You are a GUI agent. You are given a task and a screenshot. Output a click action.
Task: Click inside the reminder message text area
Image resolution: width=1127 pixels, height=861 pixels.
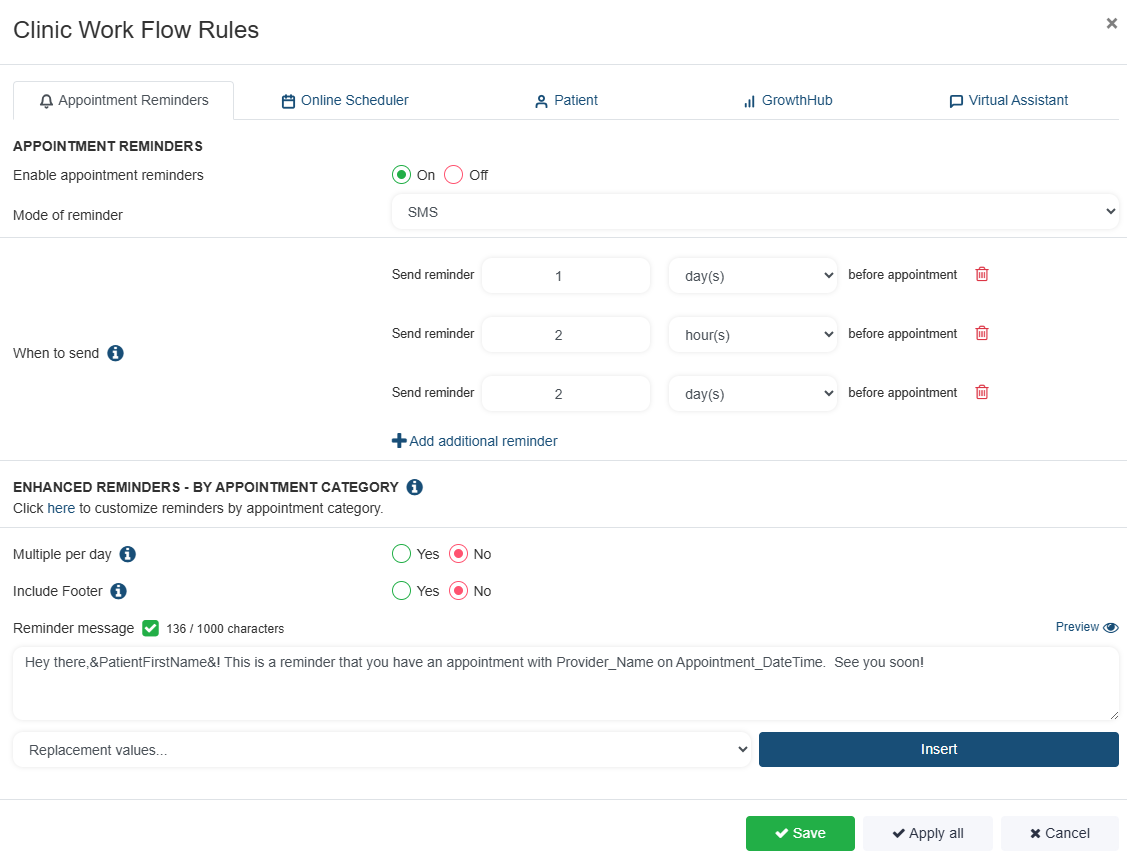[566, 683]
